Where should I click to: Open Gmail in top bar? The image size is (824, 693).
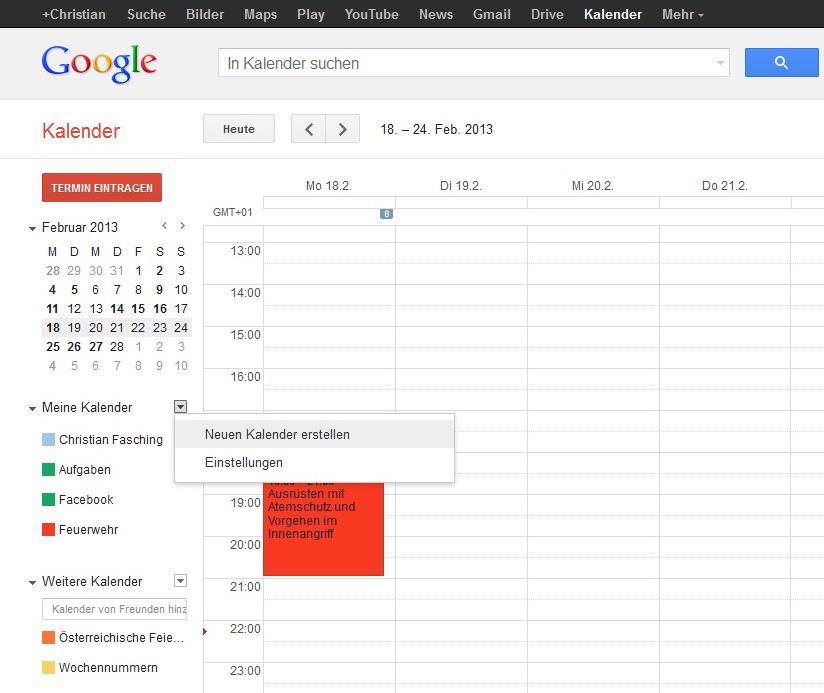pyautogui.click(x=491, y=14)
